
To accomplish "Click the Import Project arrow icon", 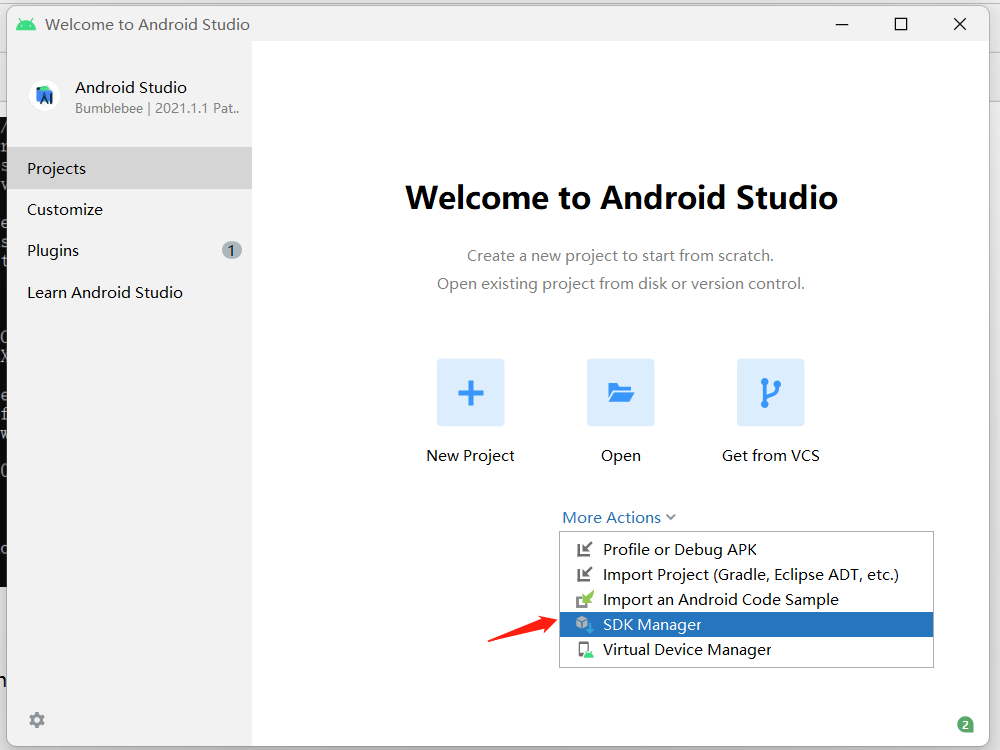I will pyautogui.click(x=584, y=575).
